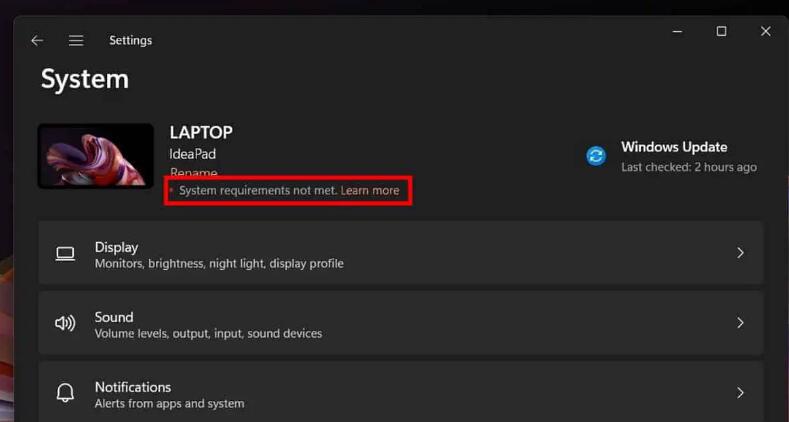Minimize the Settings window
Viewport: 789px width, 422px height.
(676, 32)
